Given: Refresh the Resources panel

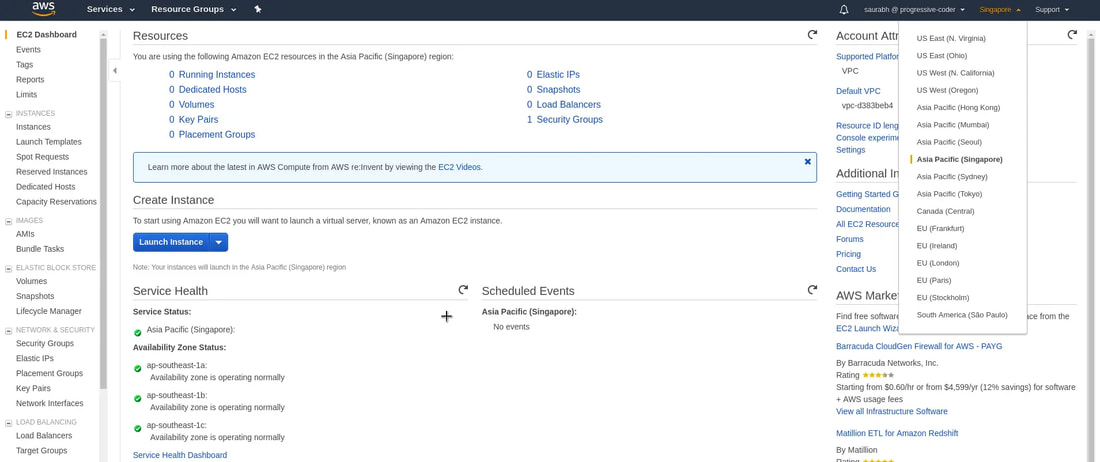Looking at the screenshot, I should pyautogui.click(x=812, y=35).
